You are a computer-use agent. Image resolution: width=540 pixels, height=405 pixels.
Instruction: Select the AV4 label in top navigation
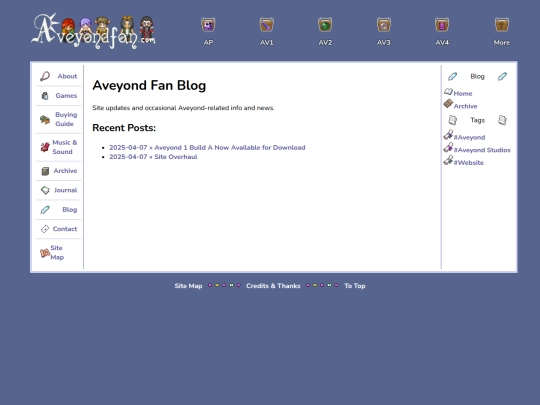(x=442, y=43)
